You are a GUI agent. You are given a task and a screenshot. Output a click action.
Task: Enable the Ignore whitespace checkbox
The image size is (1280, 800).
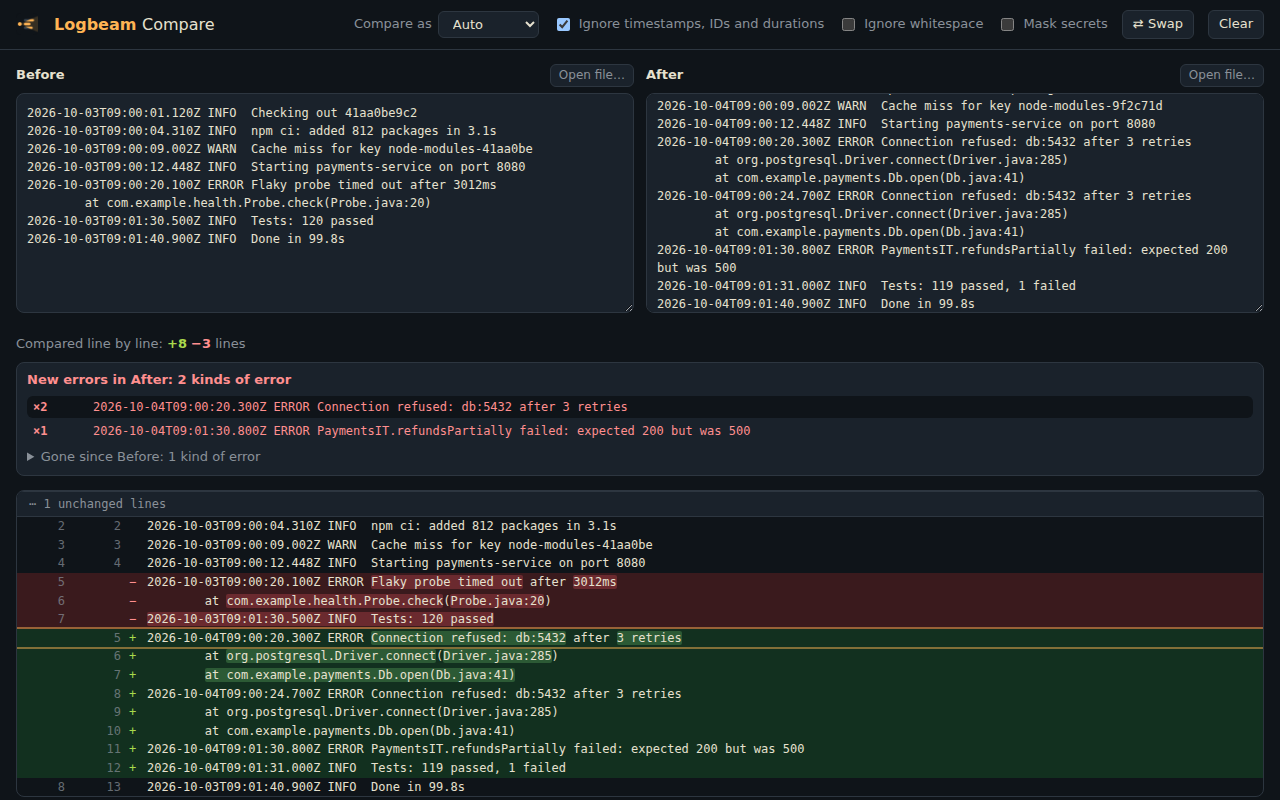pyautogui.click(x=848, y=24)
